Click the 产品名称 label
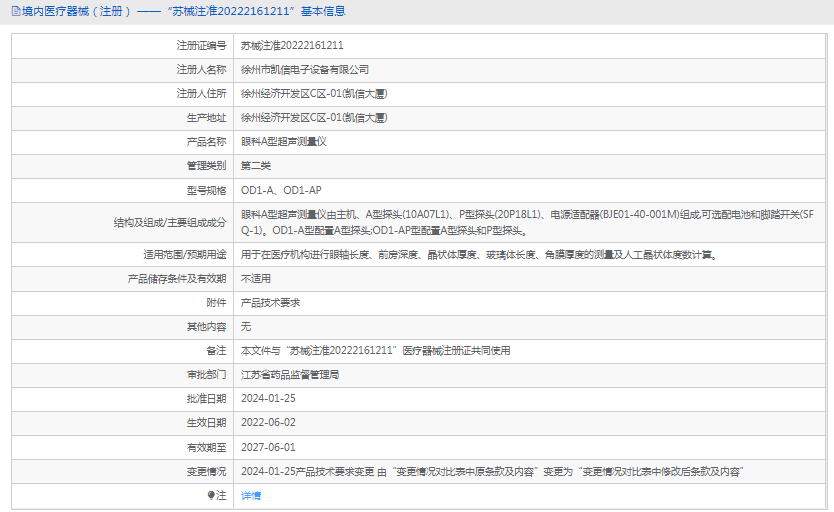Screen dimensions: 834x512 click(206, 142)
